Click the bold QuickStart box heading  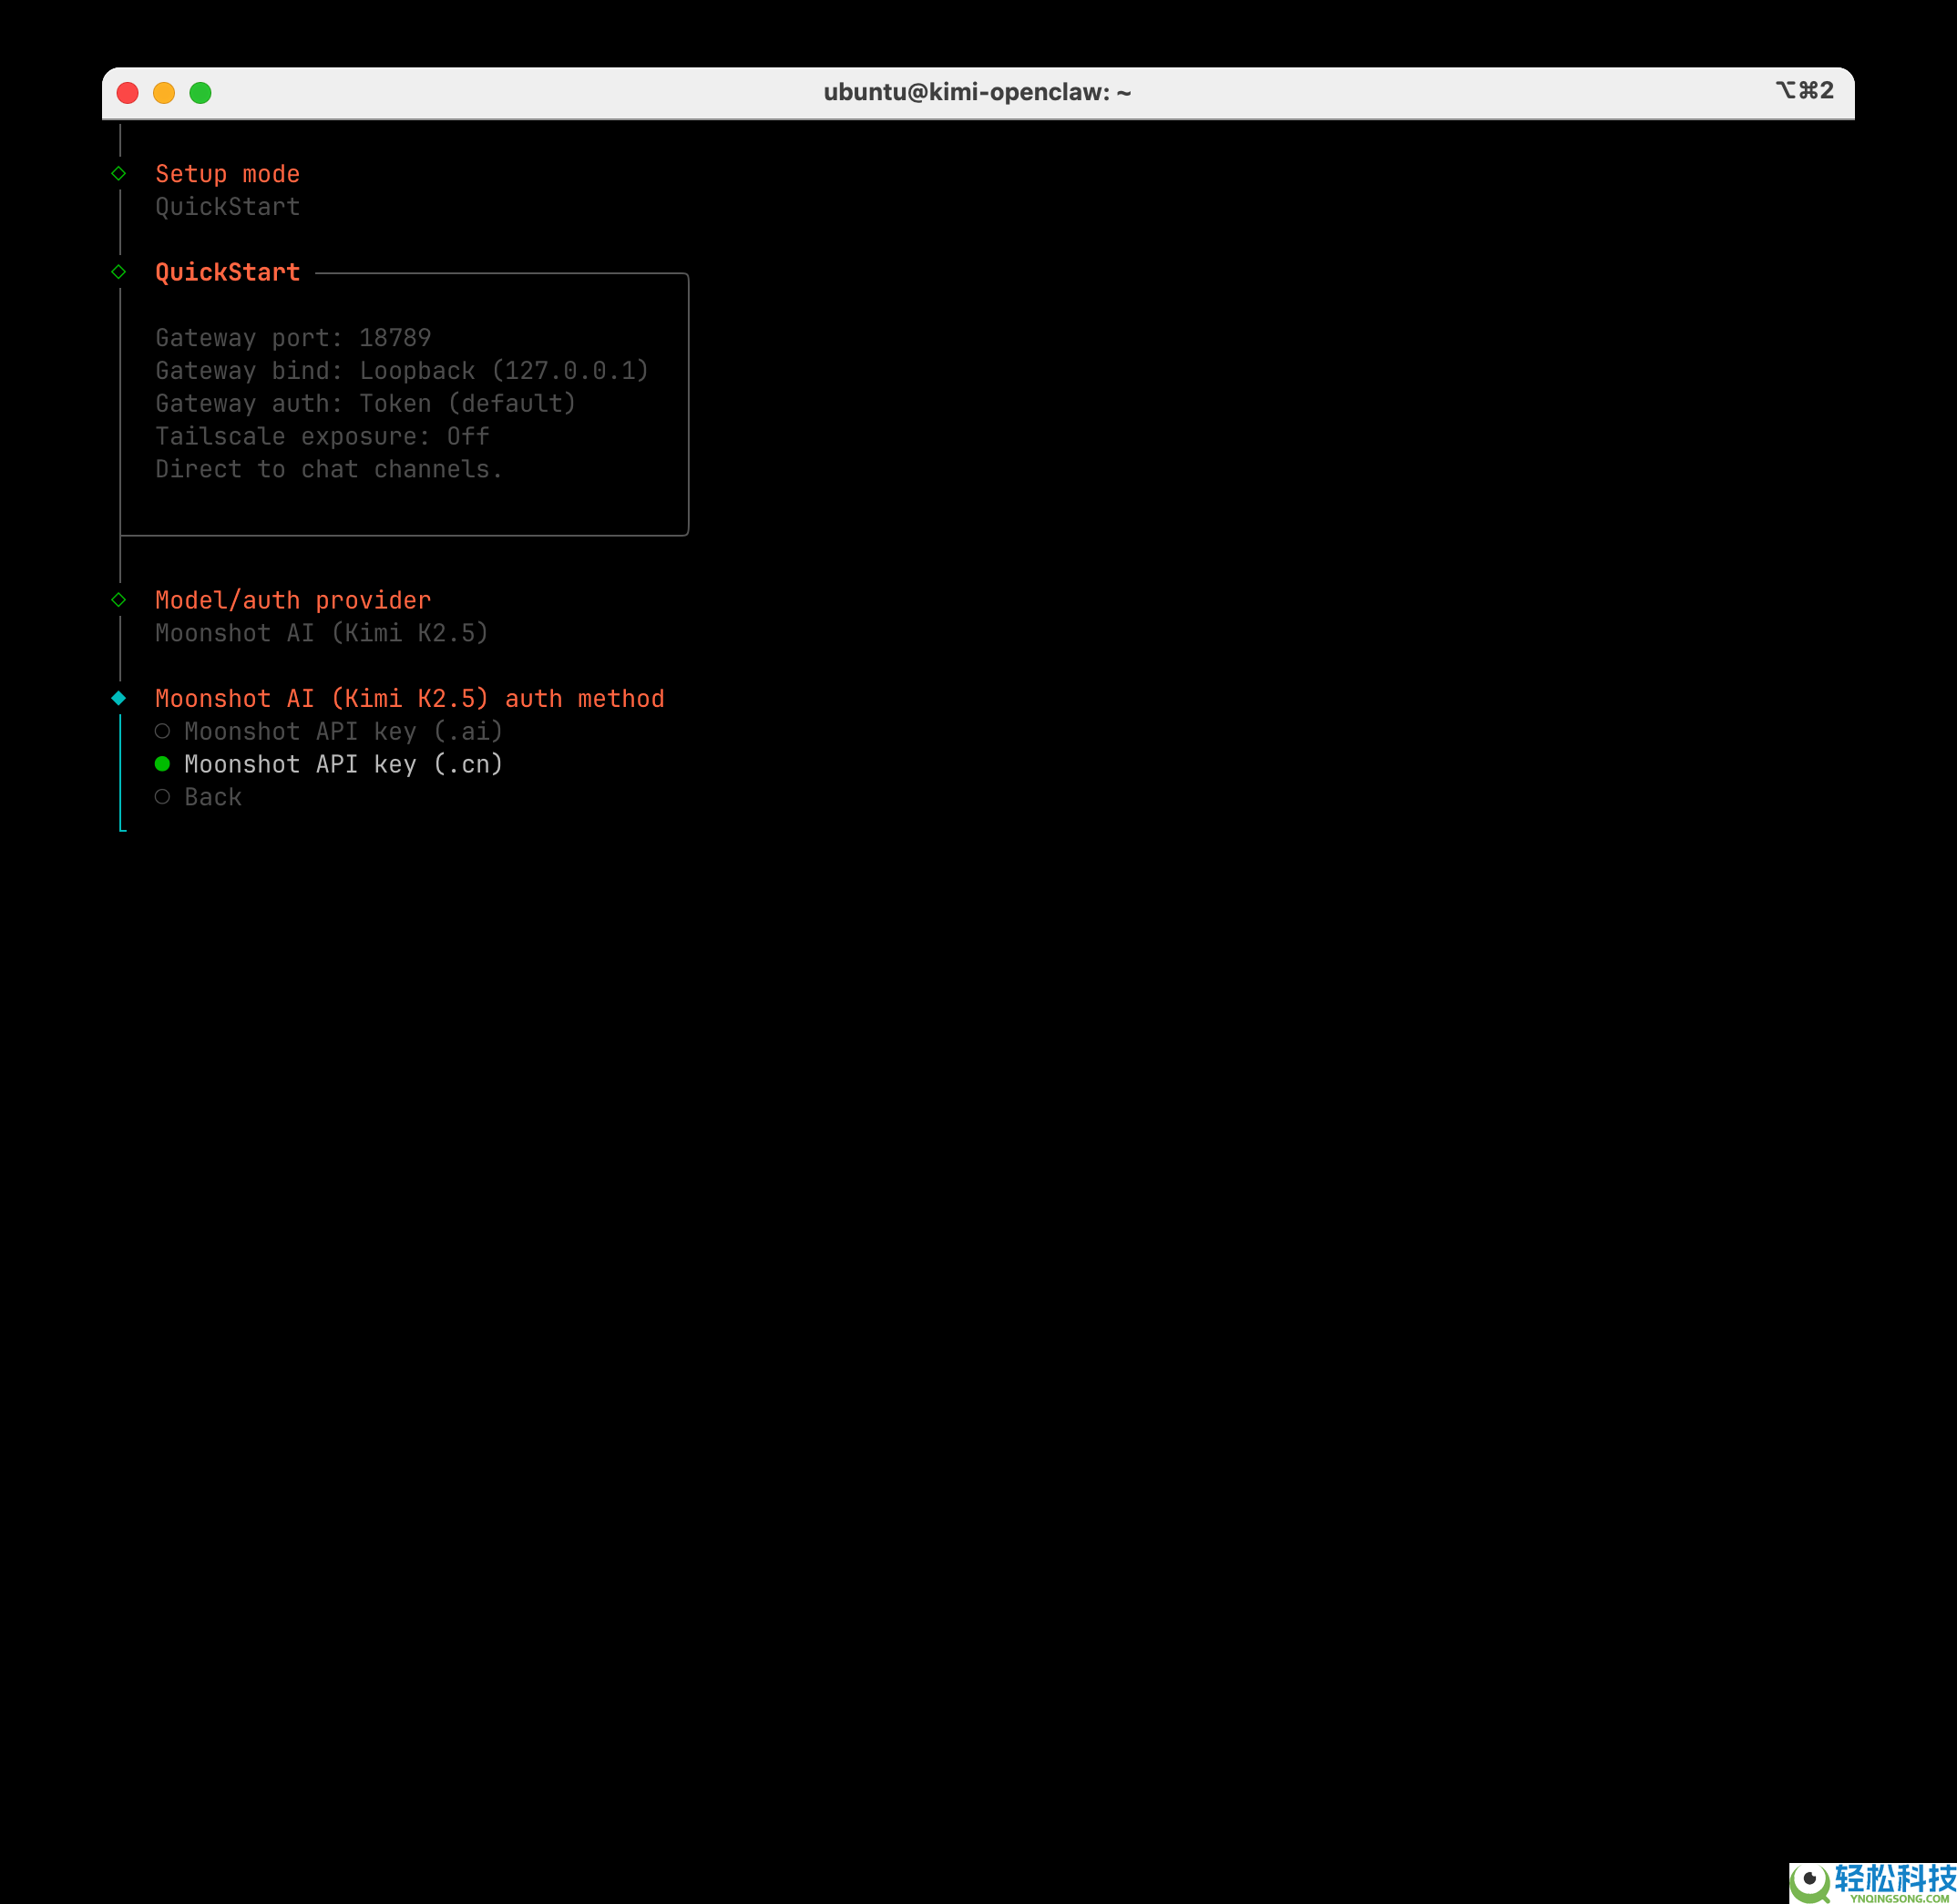tap(228, 272)
